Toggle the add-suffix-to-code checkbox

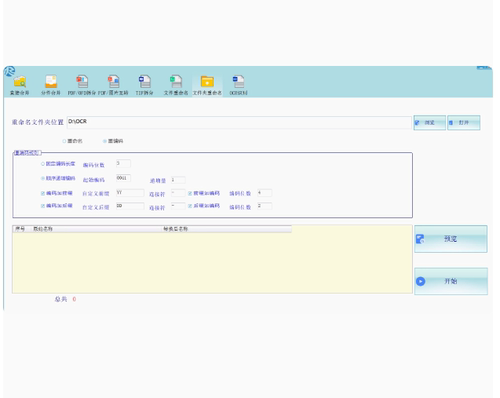coord(57,206)
